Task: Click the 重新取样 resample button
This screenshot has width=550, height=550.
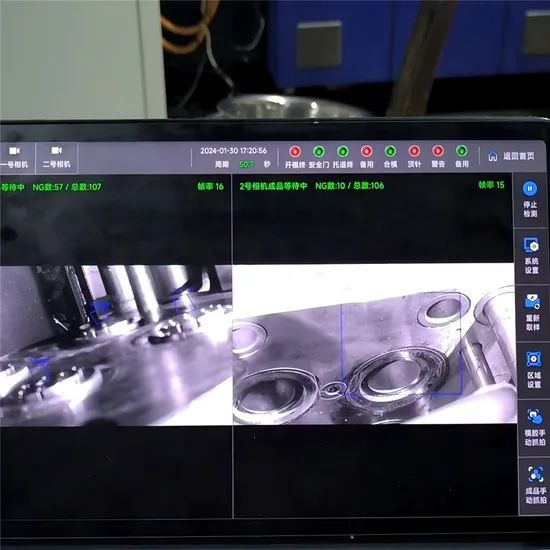Action: [532, 312]
